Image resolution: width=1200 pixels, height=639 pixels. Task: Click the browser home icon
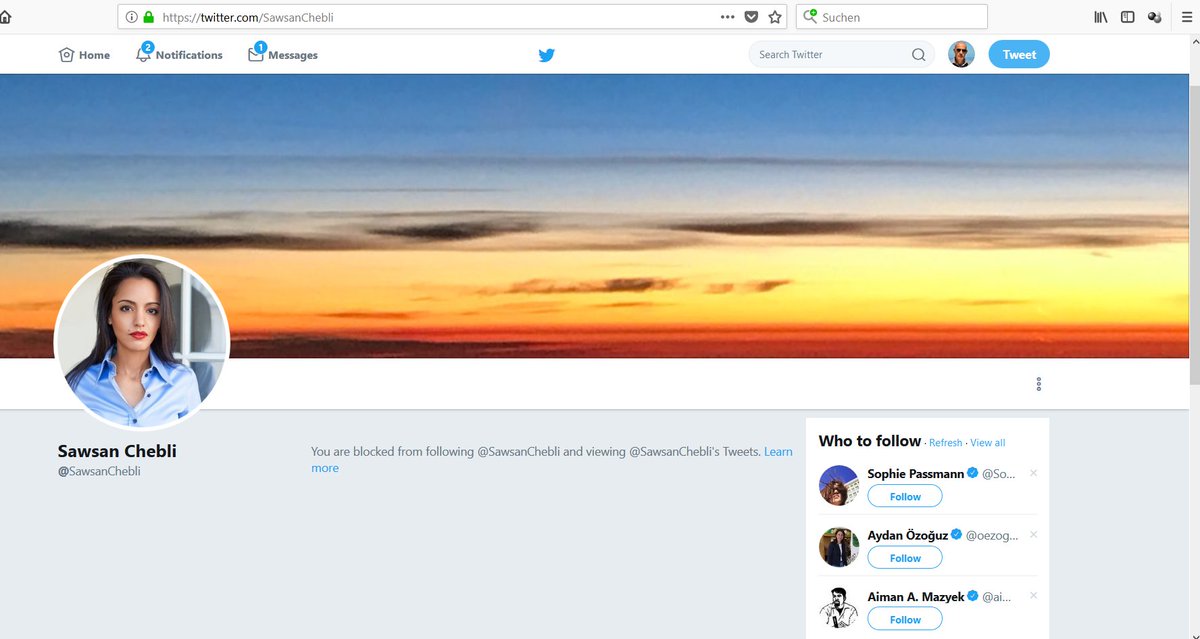pyautogui.click(x=5, y=17)
